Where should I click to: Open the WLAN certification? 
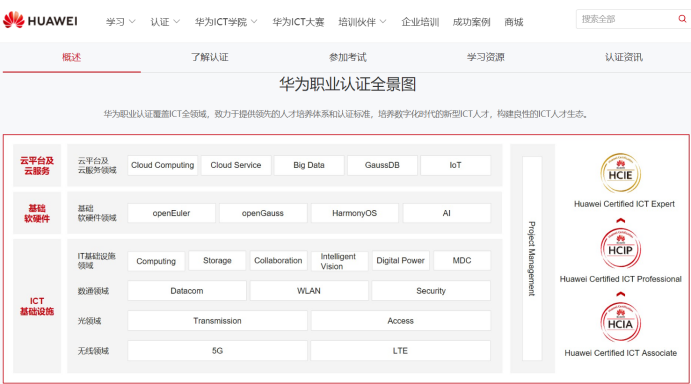(309, 291)
